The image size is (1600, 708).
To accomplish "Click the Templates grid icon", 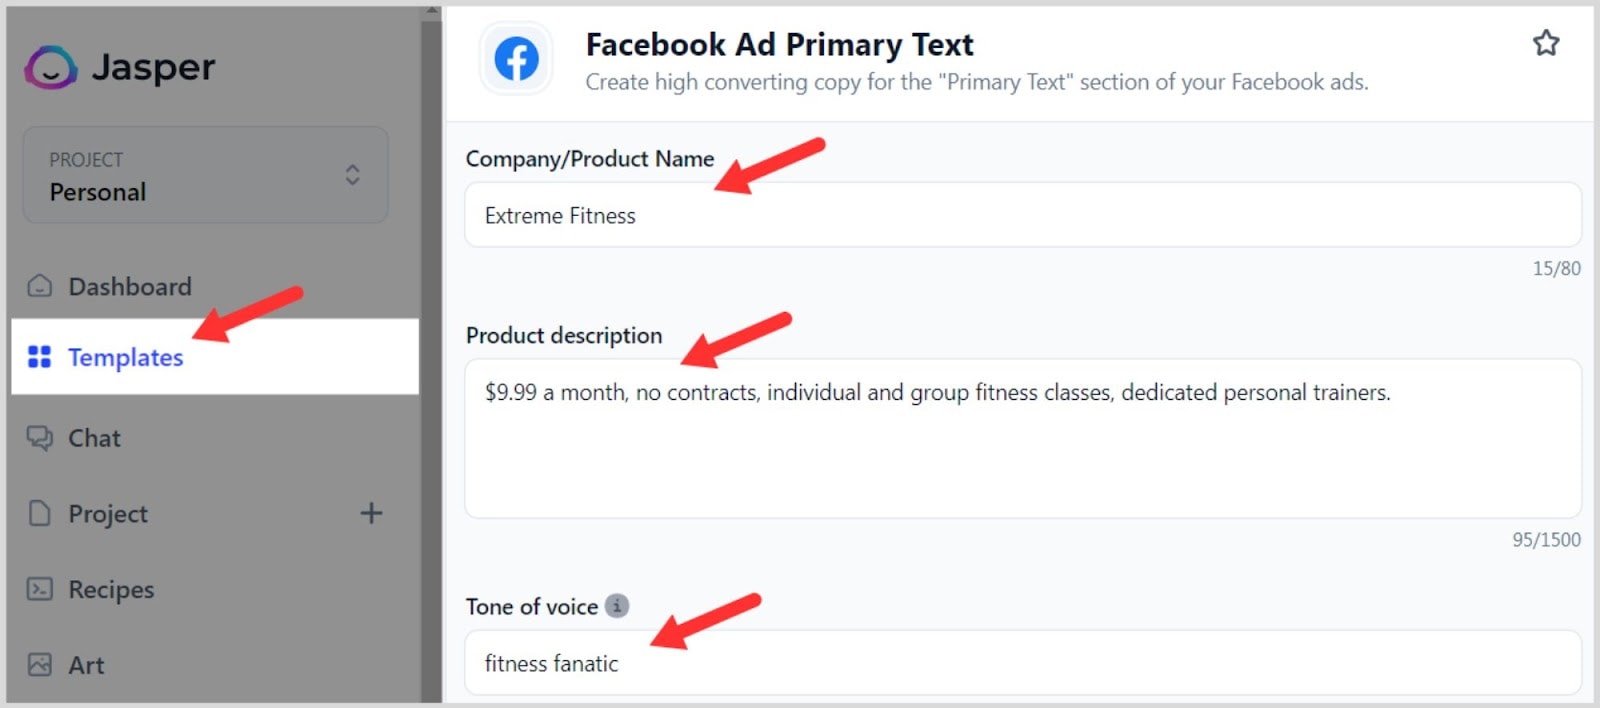I will coord(40,357).
